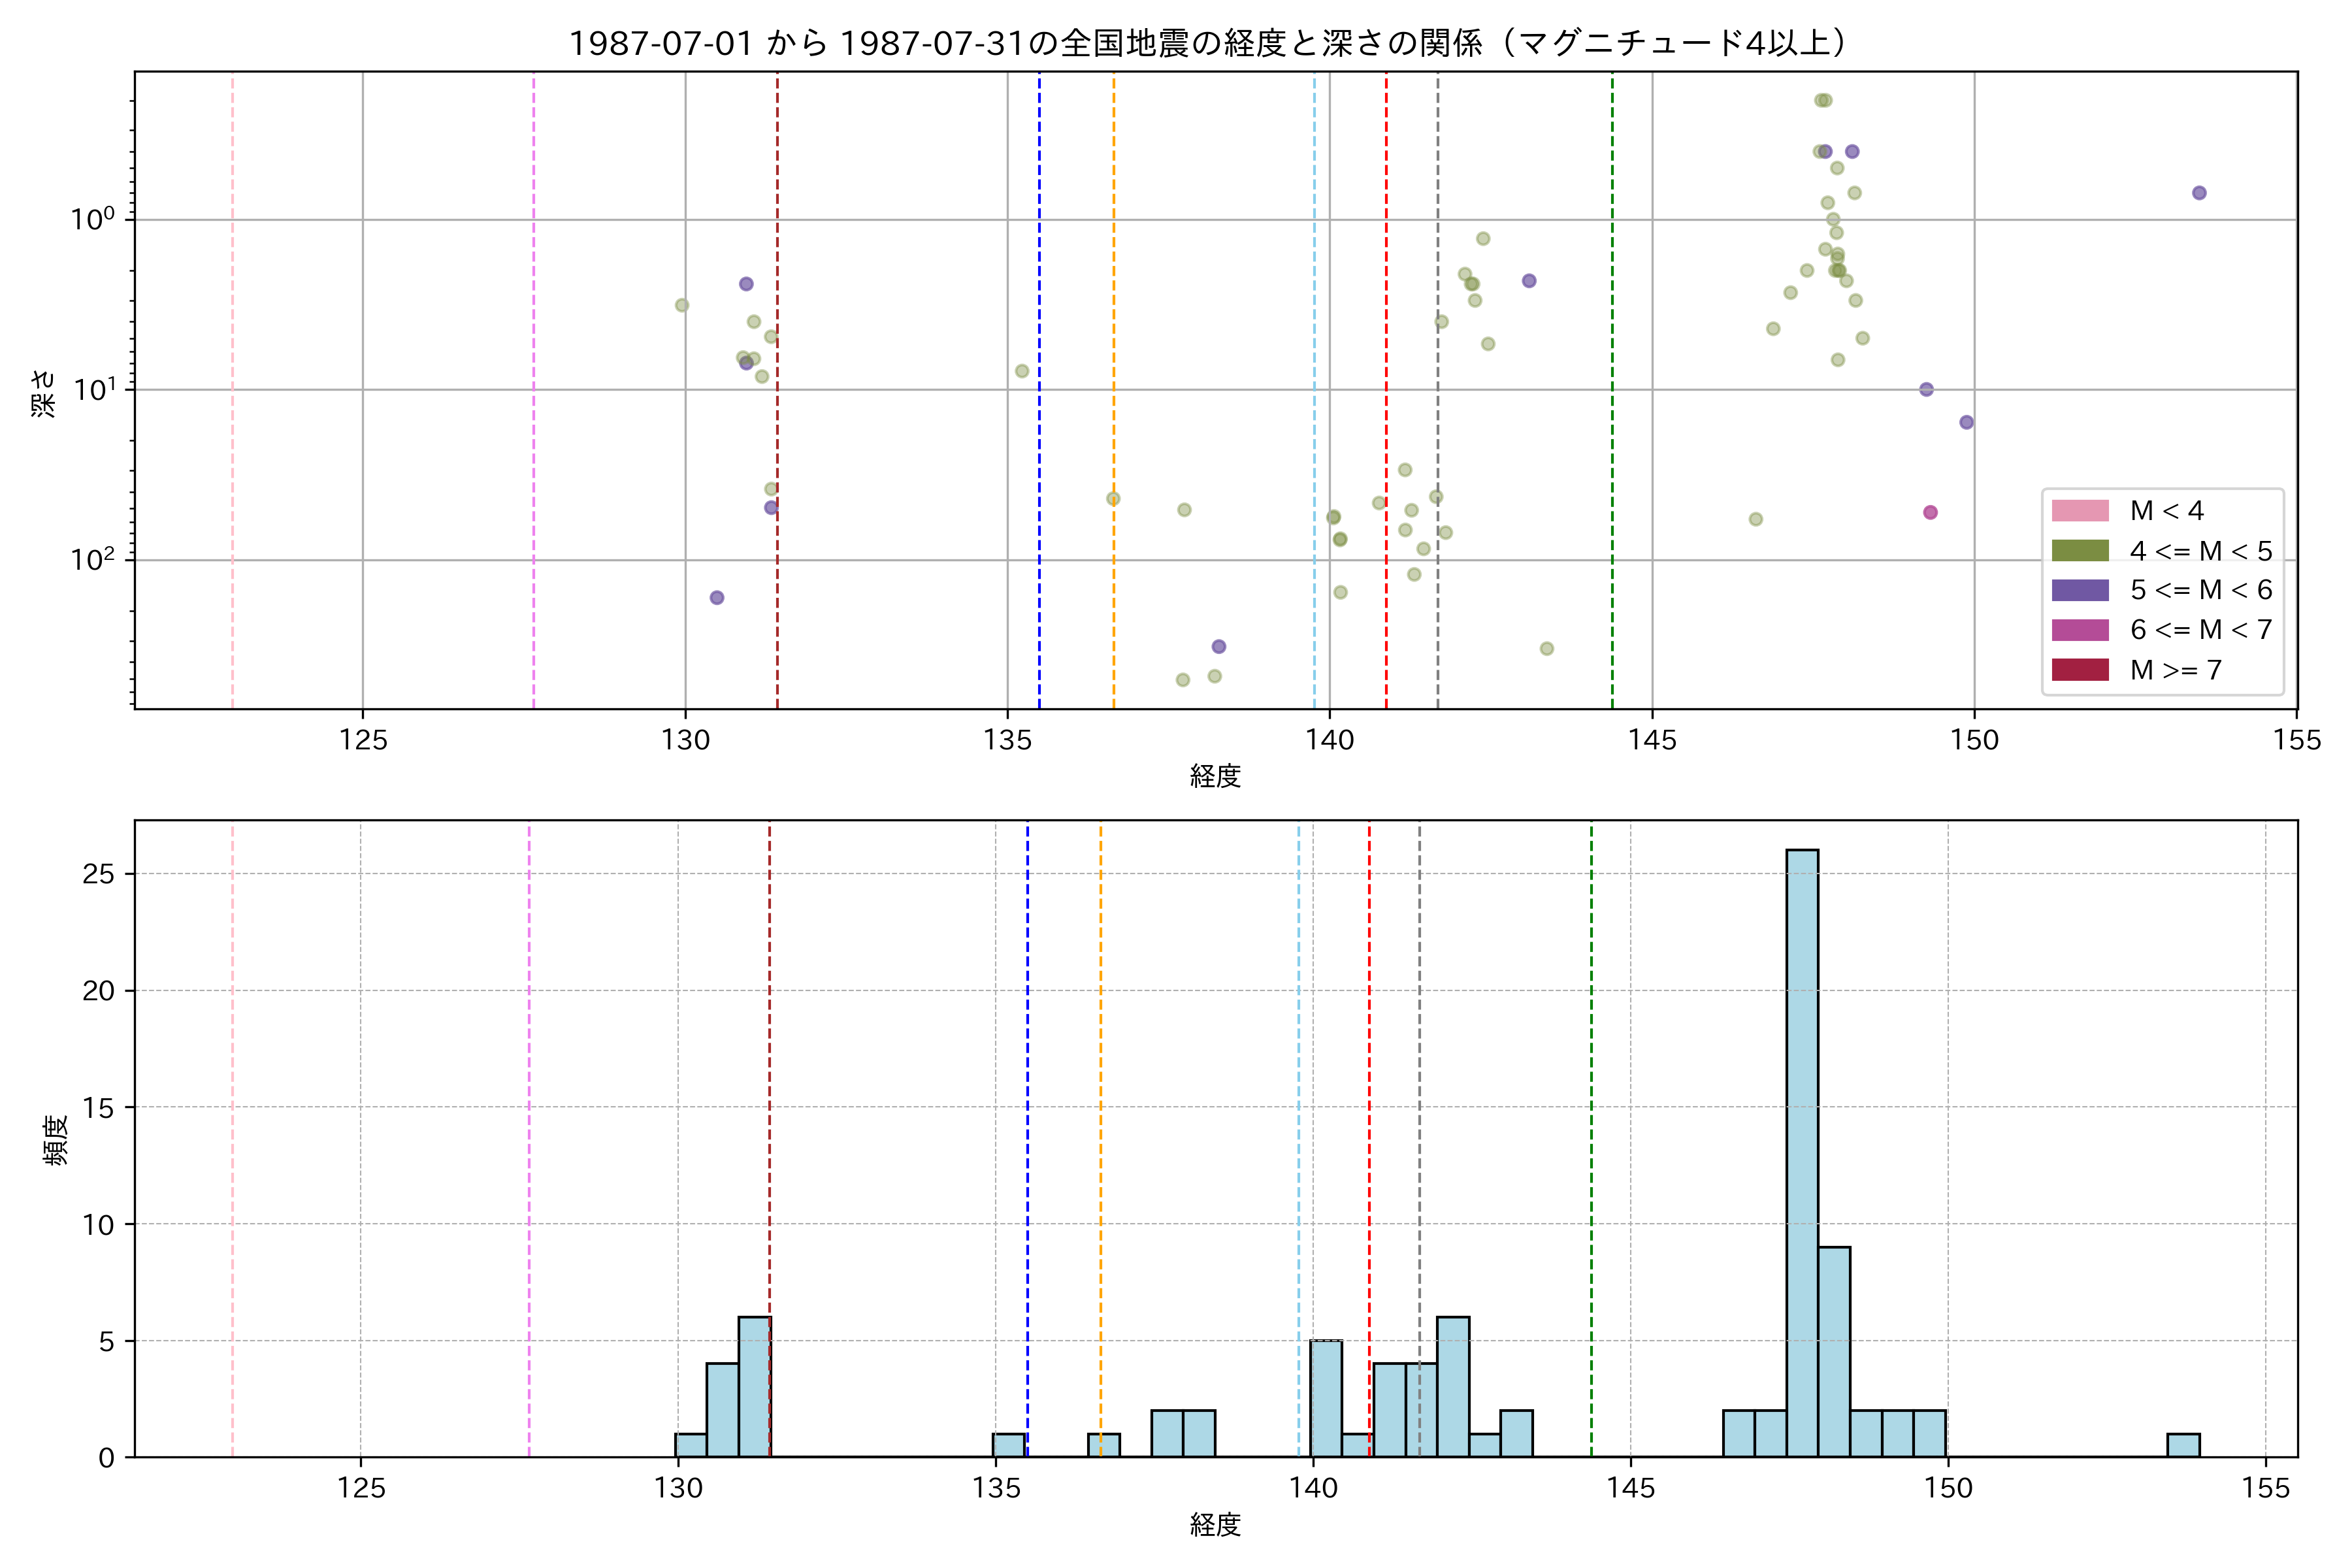This screenshot has height=1568, width=2352.
Task: Click the isolated histogram bar near longitude 153.5
Action: click(x=2183, y=1445)
